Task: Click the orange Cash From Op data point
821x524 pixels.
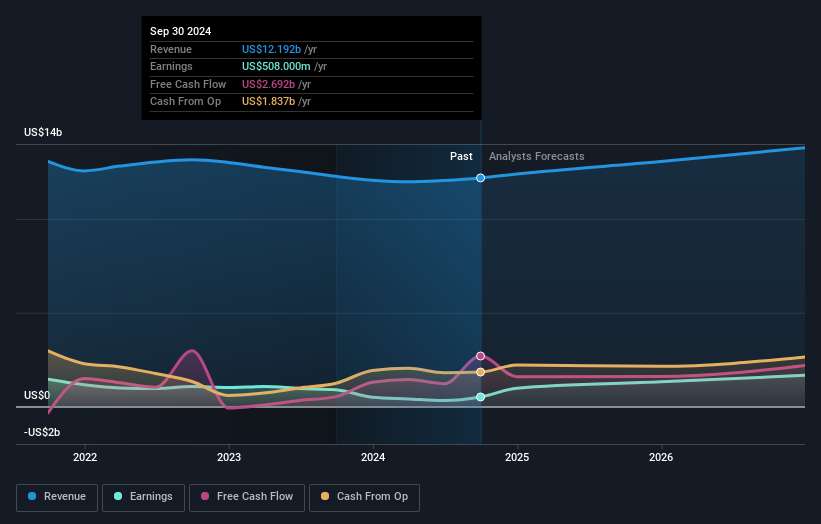Action: click(x=480, y=372)
